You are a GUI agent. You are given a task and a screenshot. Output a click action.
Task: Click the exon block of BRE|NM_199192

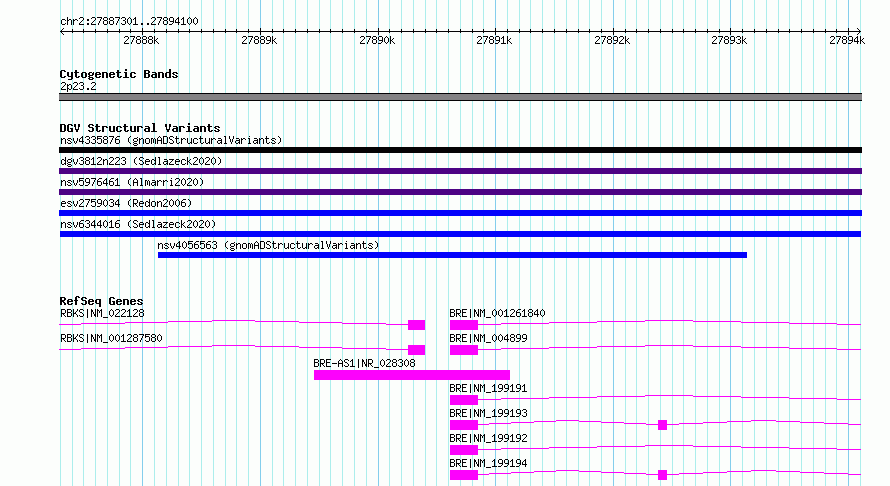point(464,450)
